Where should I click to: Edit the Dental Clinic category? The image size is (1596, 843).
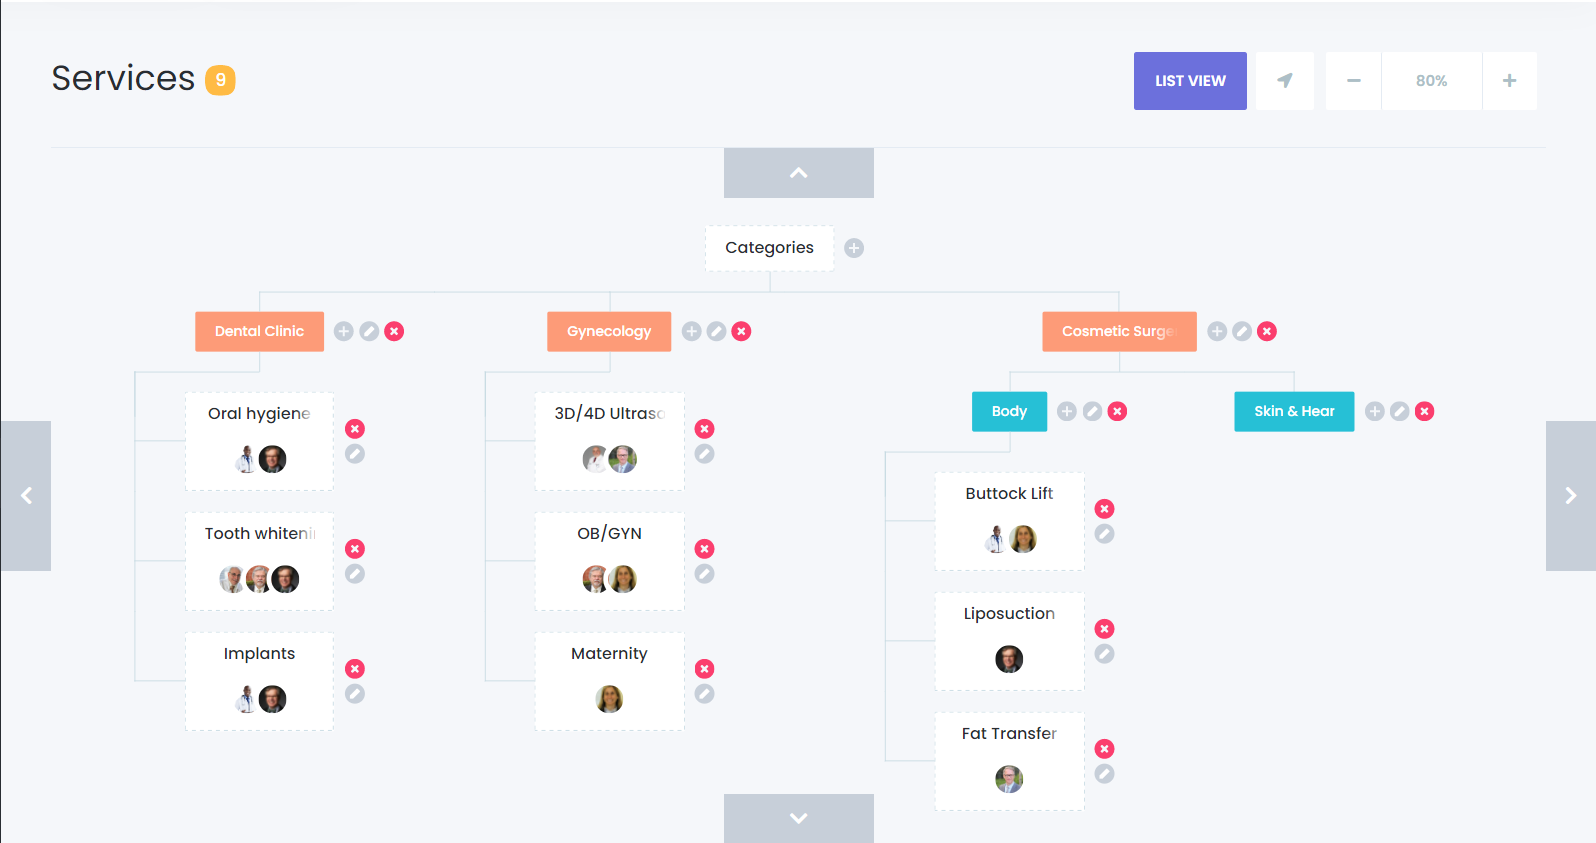tap(369, 331)
